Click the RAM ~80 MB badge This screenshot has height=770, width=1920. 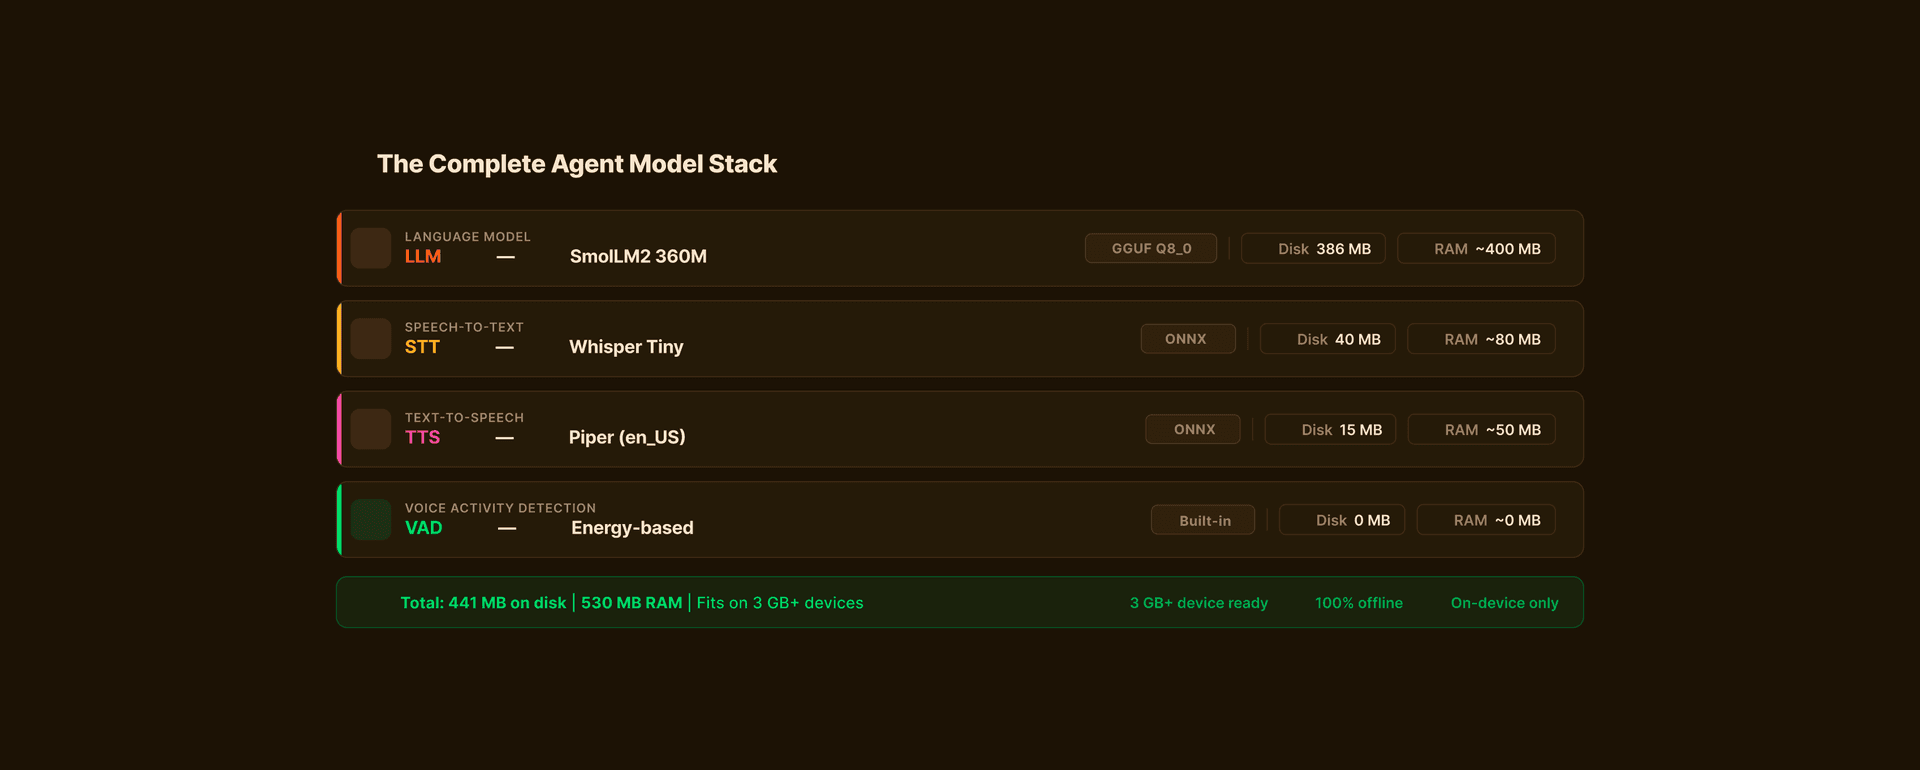1481,339
